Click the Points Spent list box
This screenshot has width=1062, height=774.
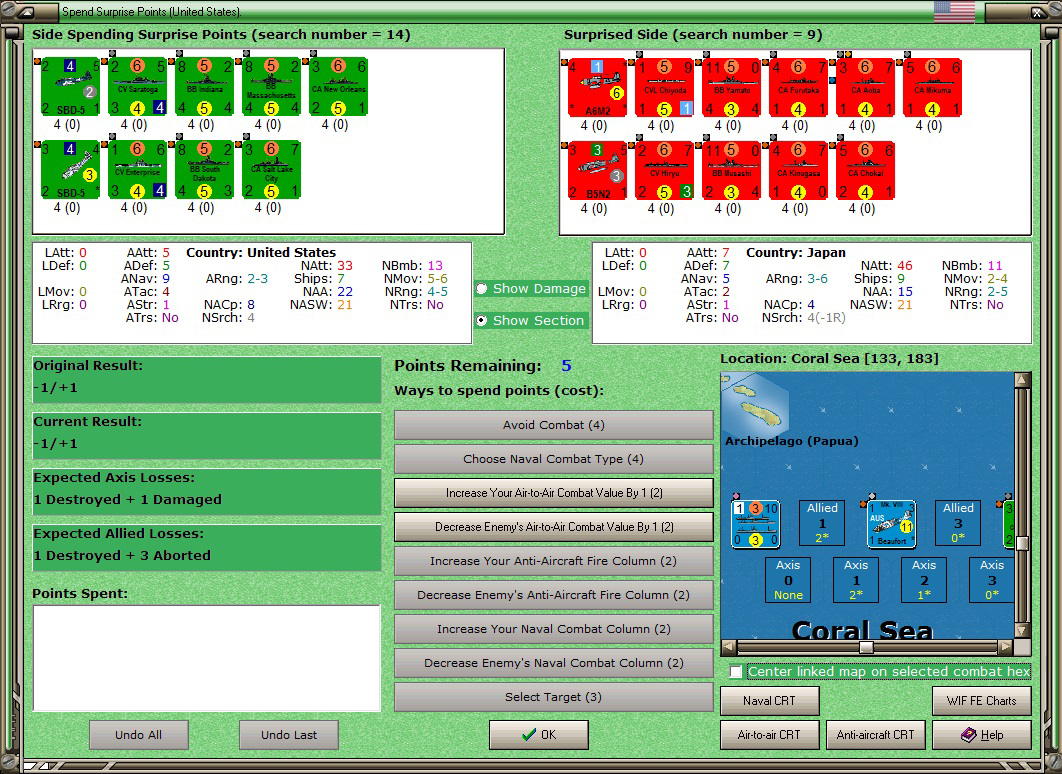click(x=207, y=658)
